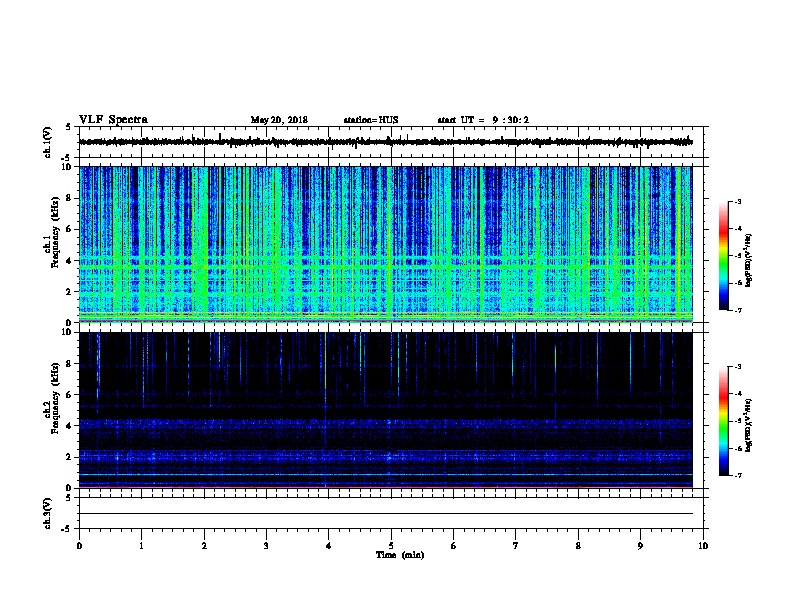Click the "station=HUS" header label
Viewport: 792px width, 612px height.
tap(371, 120)
